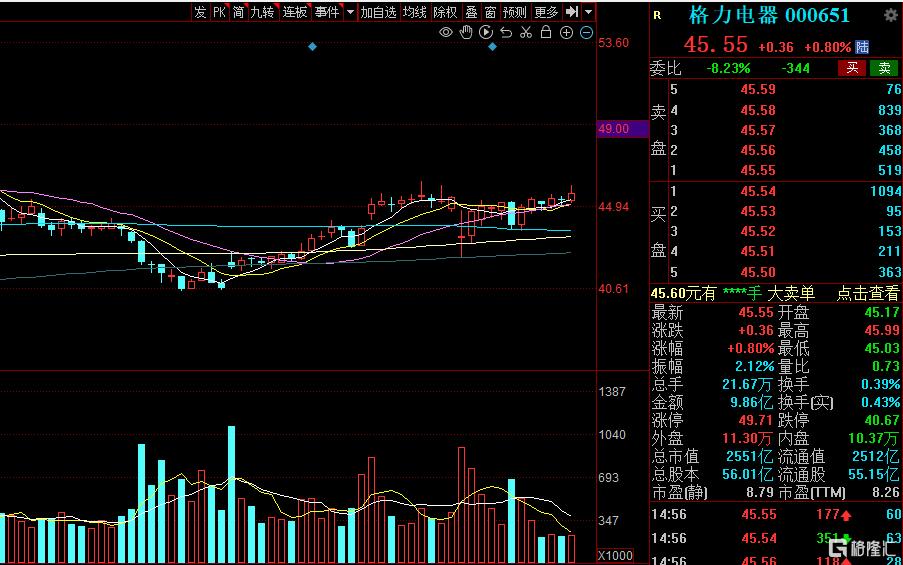Select sell level 3 price 45.57
This screenshot has width=903, height=565.
coord(758,130)
